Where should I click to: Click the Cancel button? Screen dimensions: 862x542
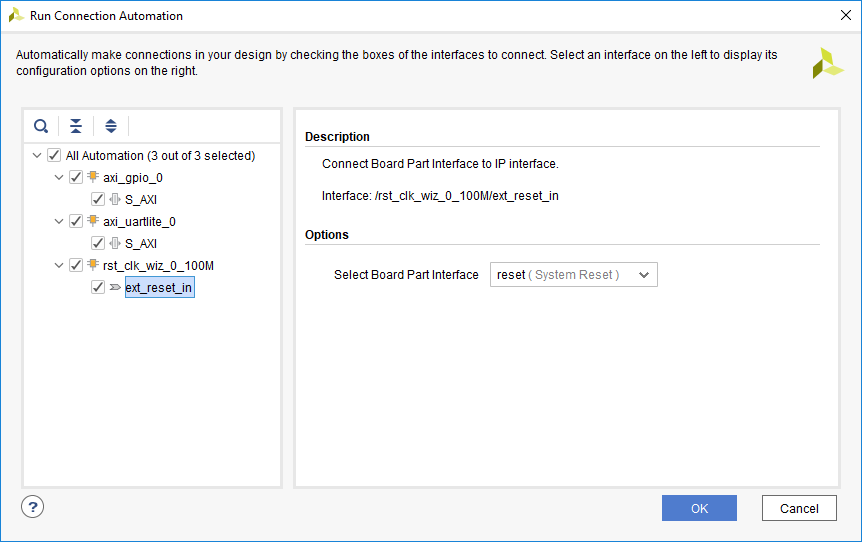[x=799, y=508]
